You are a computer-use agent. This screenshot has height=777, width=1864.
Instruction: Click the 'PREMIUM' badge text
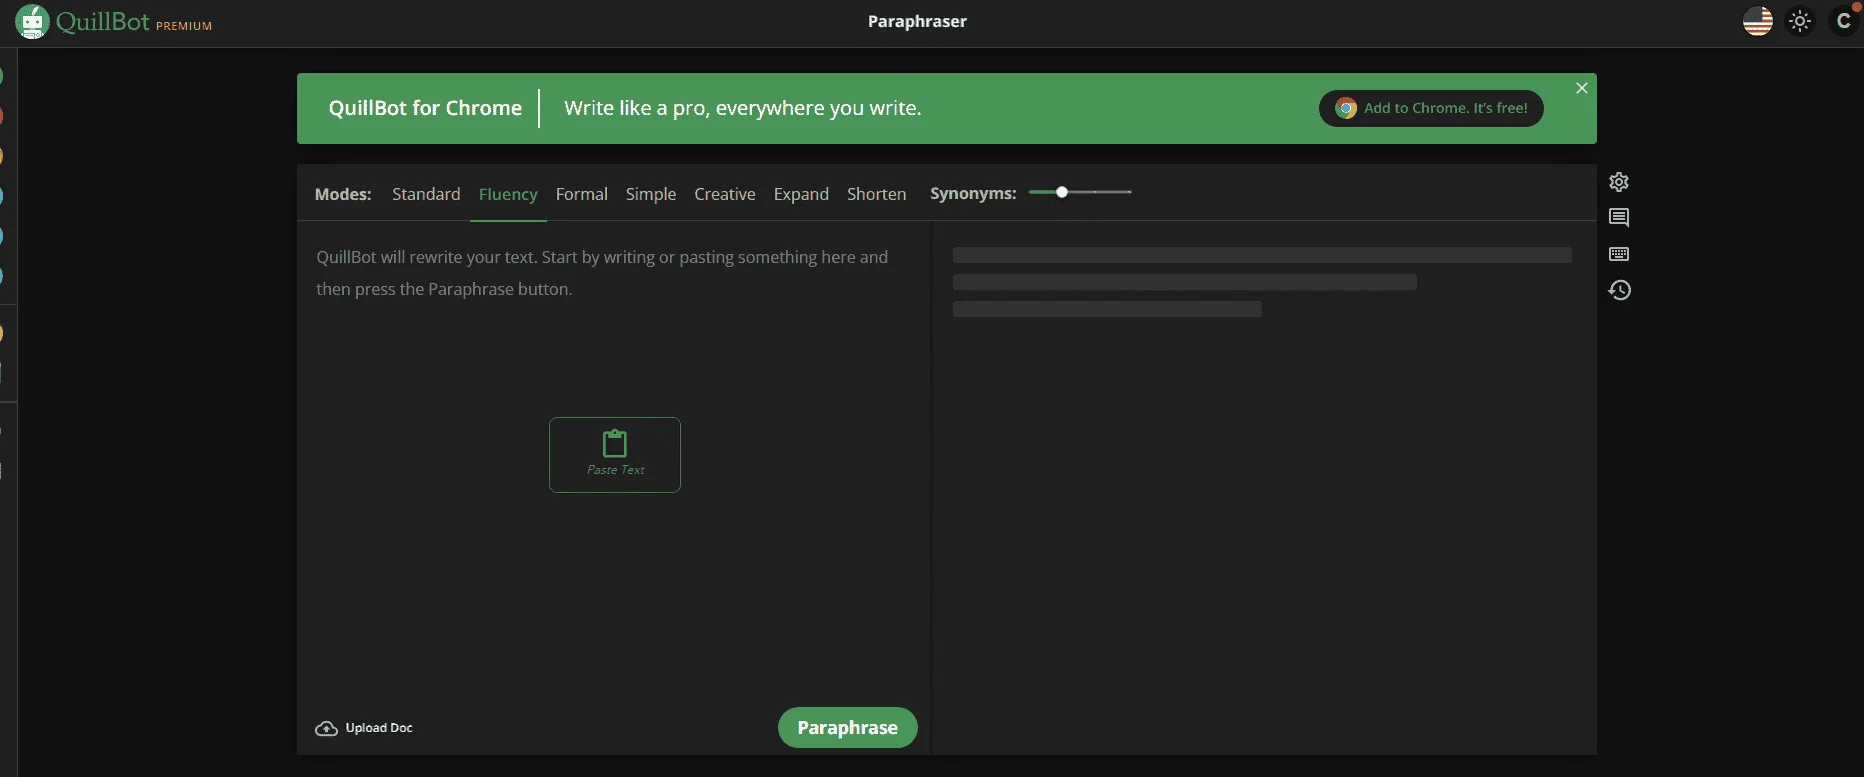(184, 26)
